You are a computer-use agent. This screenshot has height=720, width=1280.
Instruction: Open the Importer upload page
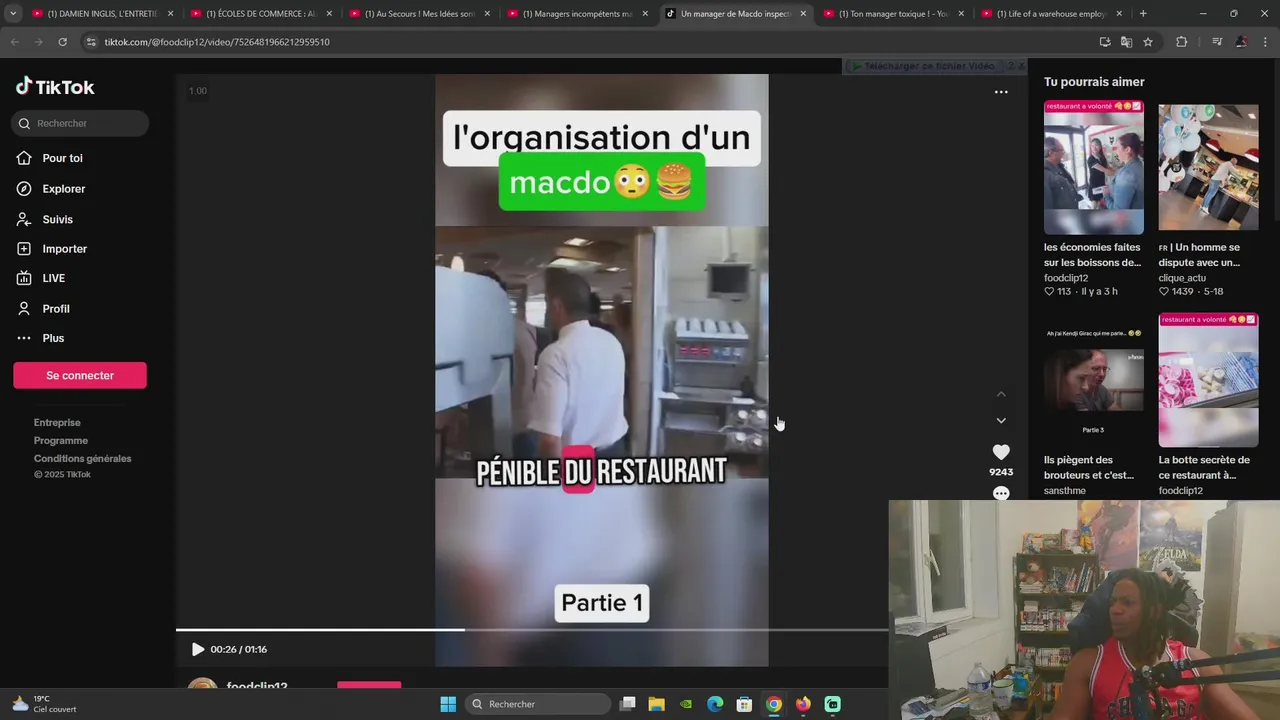[52, 249]
